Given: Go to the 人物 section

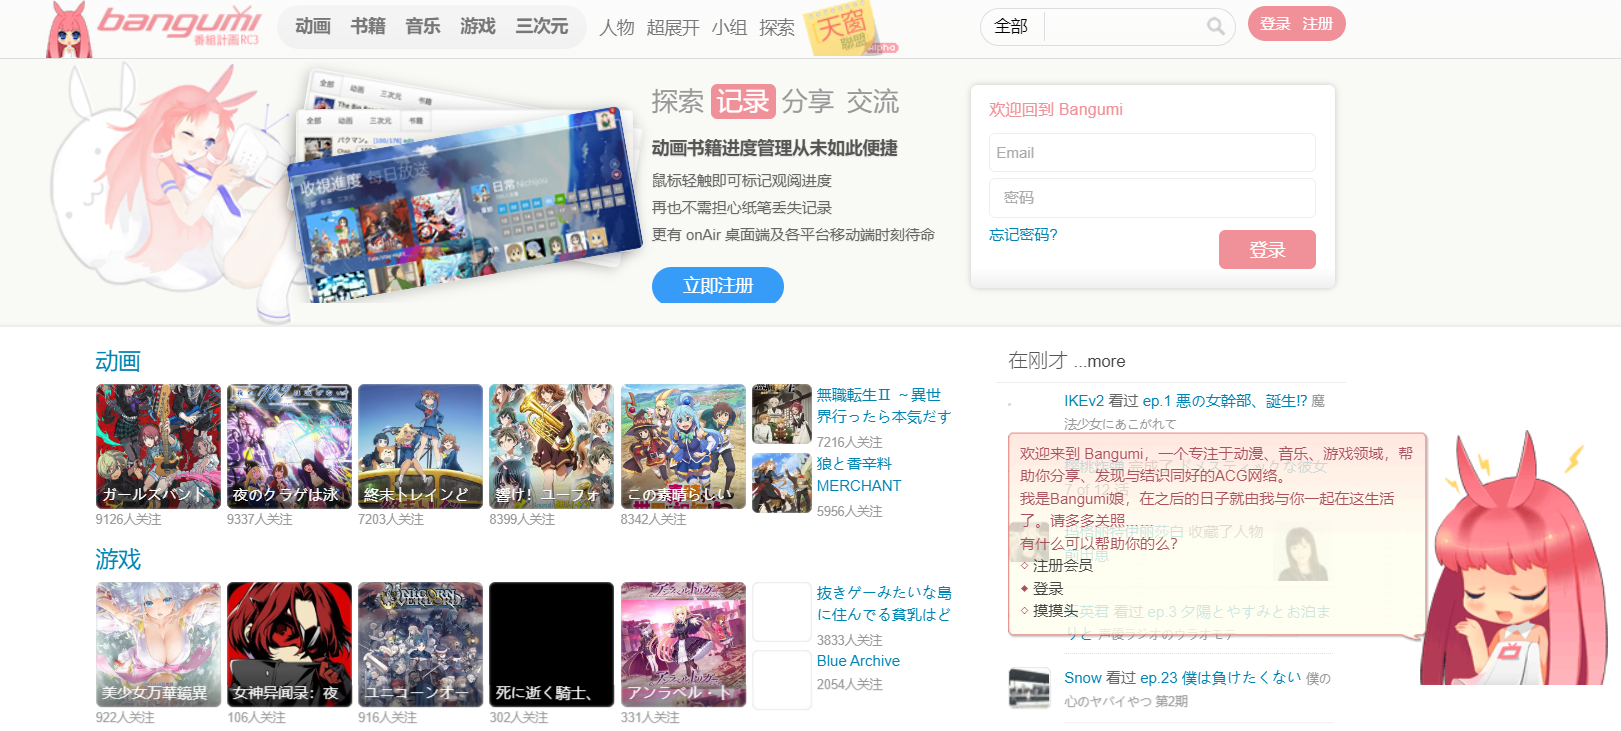Looking at the screenshot, I should tap(617, 27).
